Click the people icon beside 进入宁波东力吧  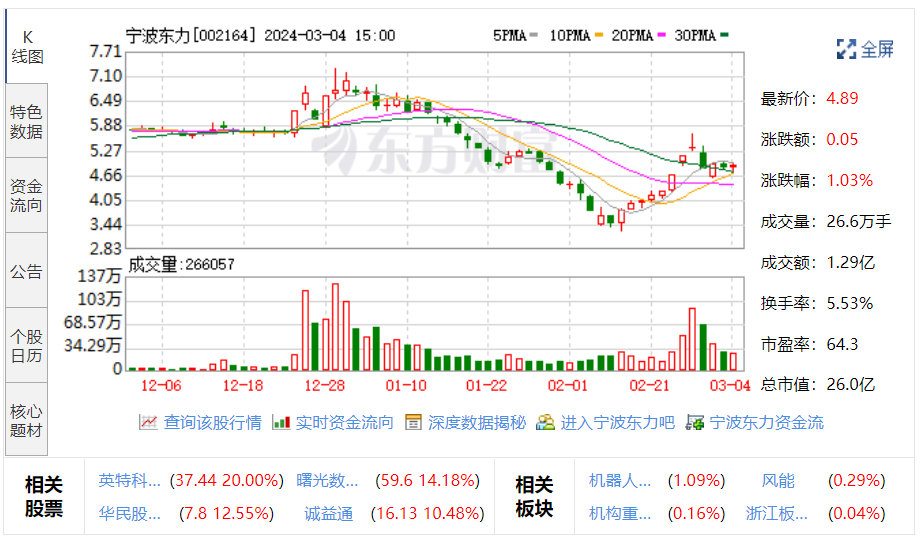(545, 422)
